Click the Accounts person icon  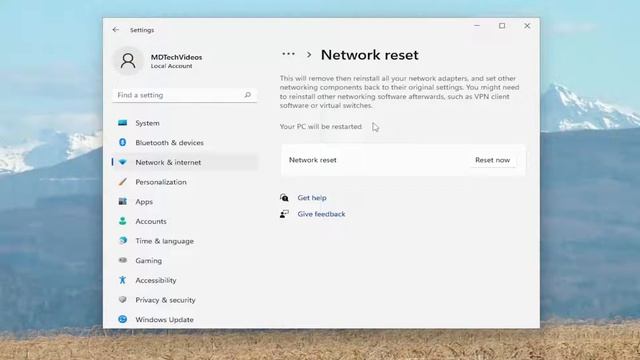[x=122, y=221]
